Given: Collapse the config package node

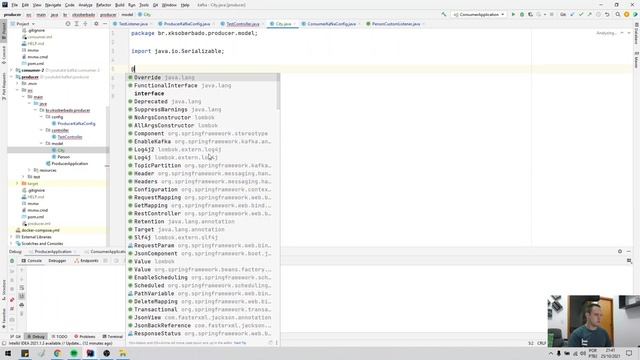Looking at the screenshot, I should 41,117.
